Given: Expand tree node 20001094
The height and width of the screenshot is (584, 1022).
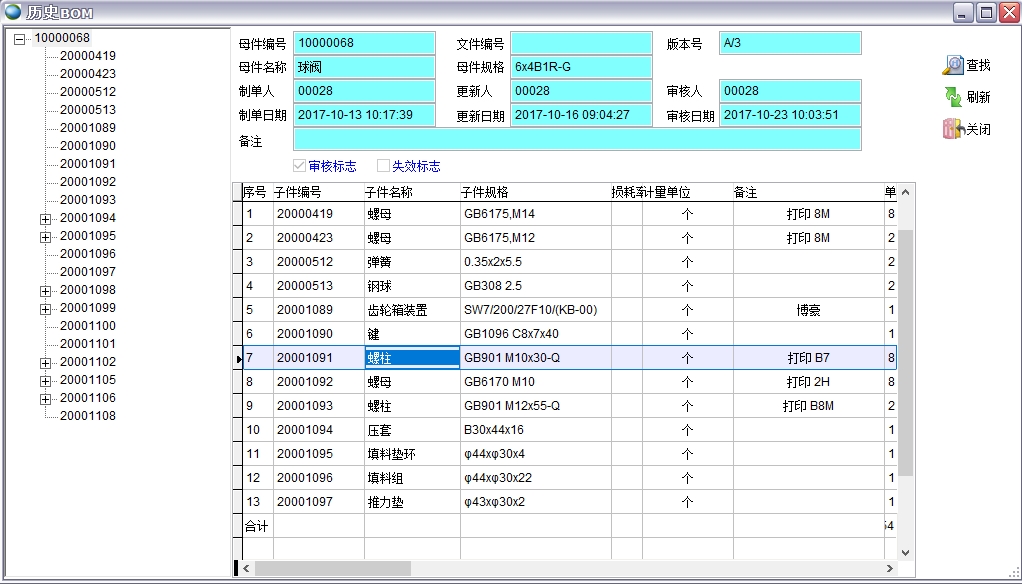Looking at the screenshot, I should point(45,218).
